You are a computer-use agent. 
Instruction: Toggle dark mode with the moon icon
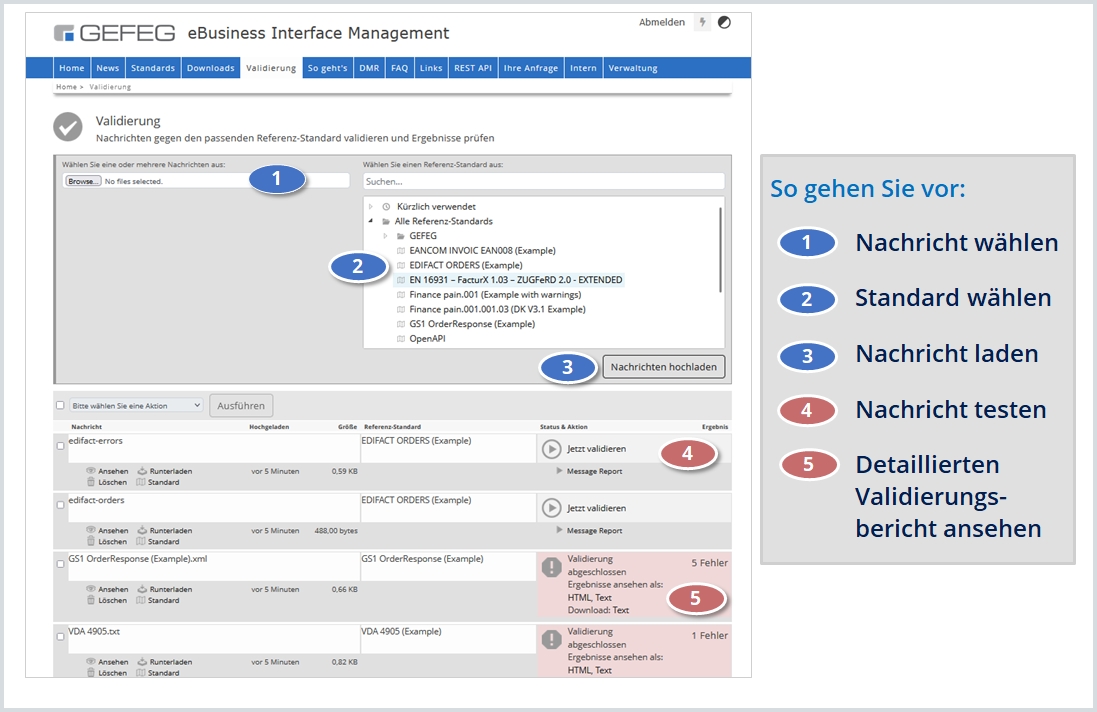723,22
